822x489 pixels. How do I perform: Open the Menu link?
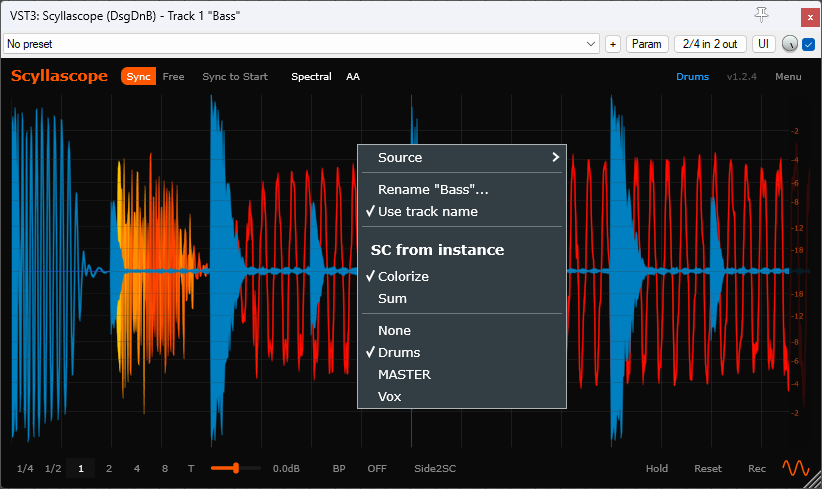click(788, 77)
